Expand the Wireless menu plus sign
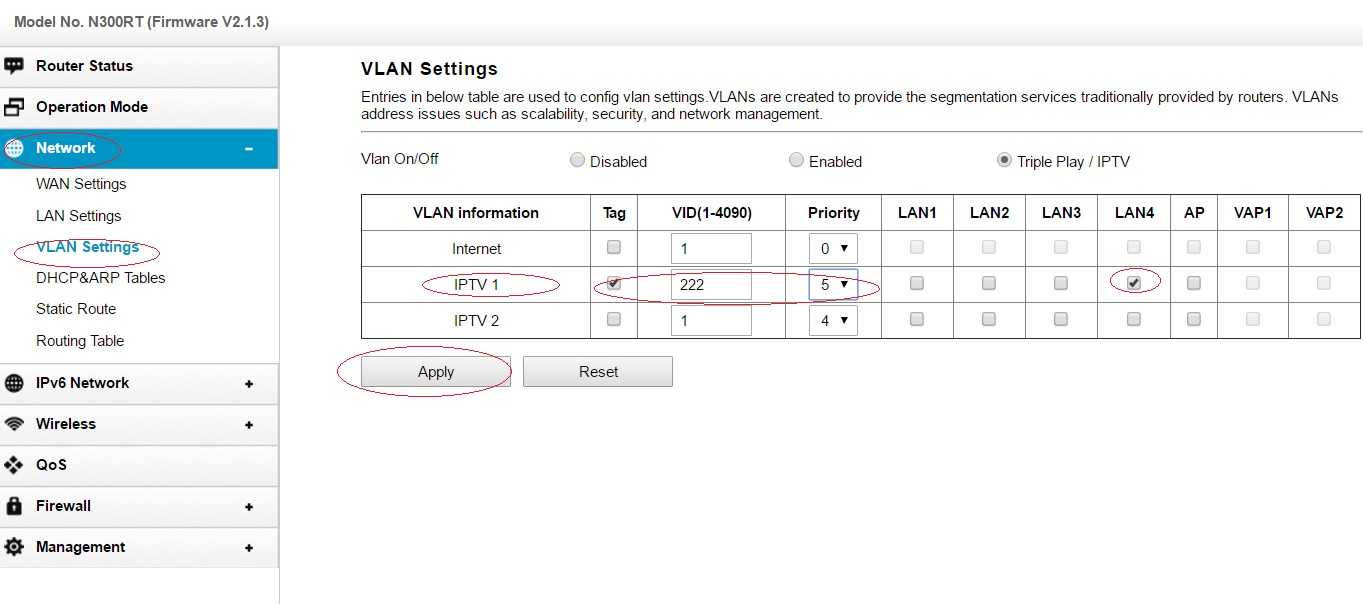 (x=248, y=424)
